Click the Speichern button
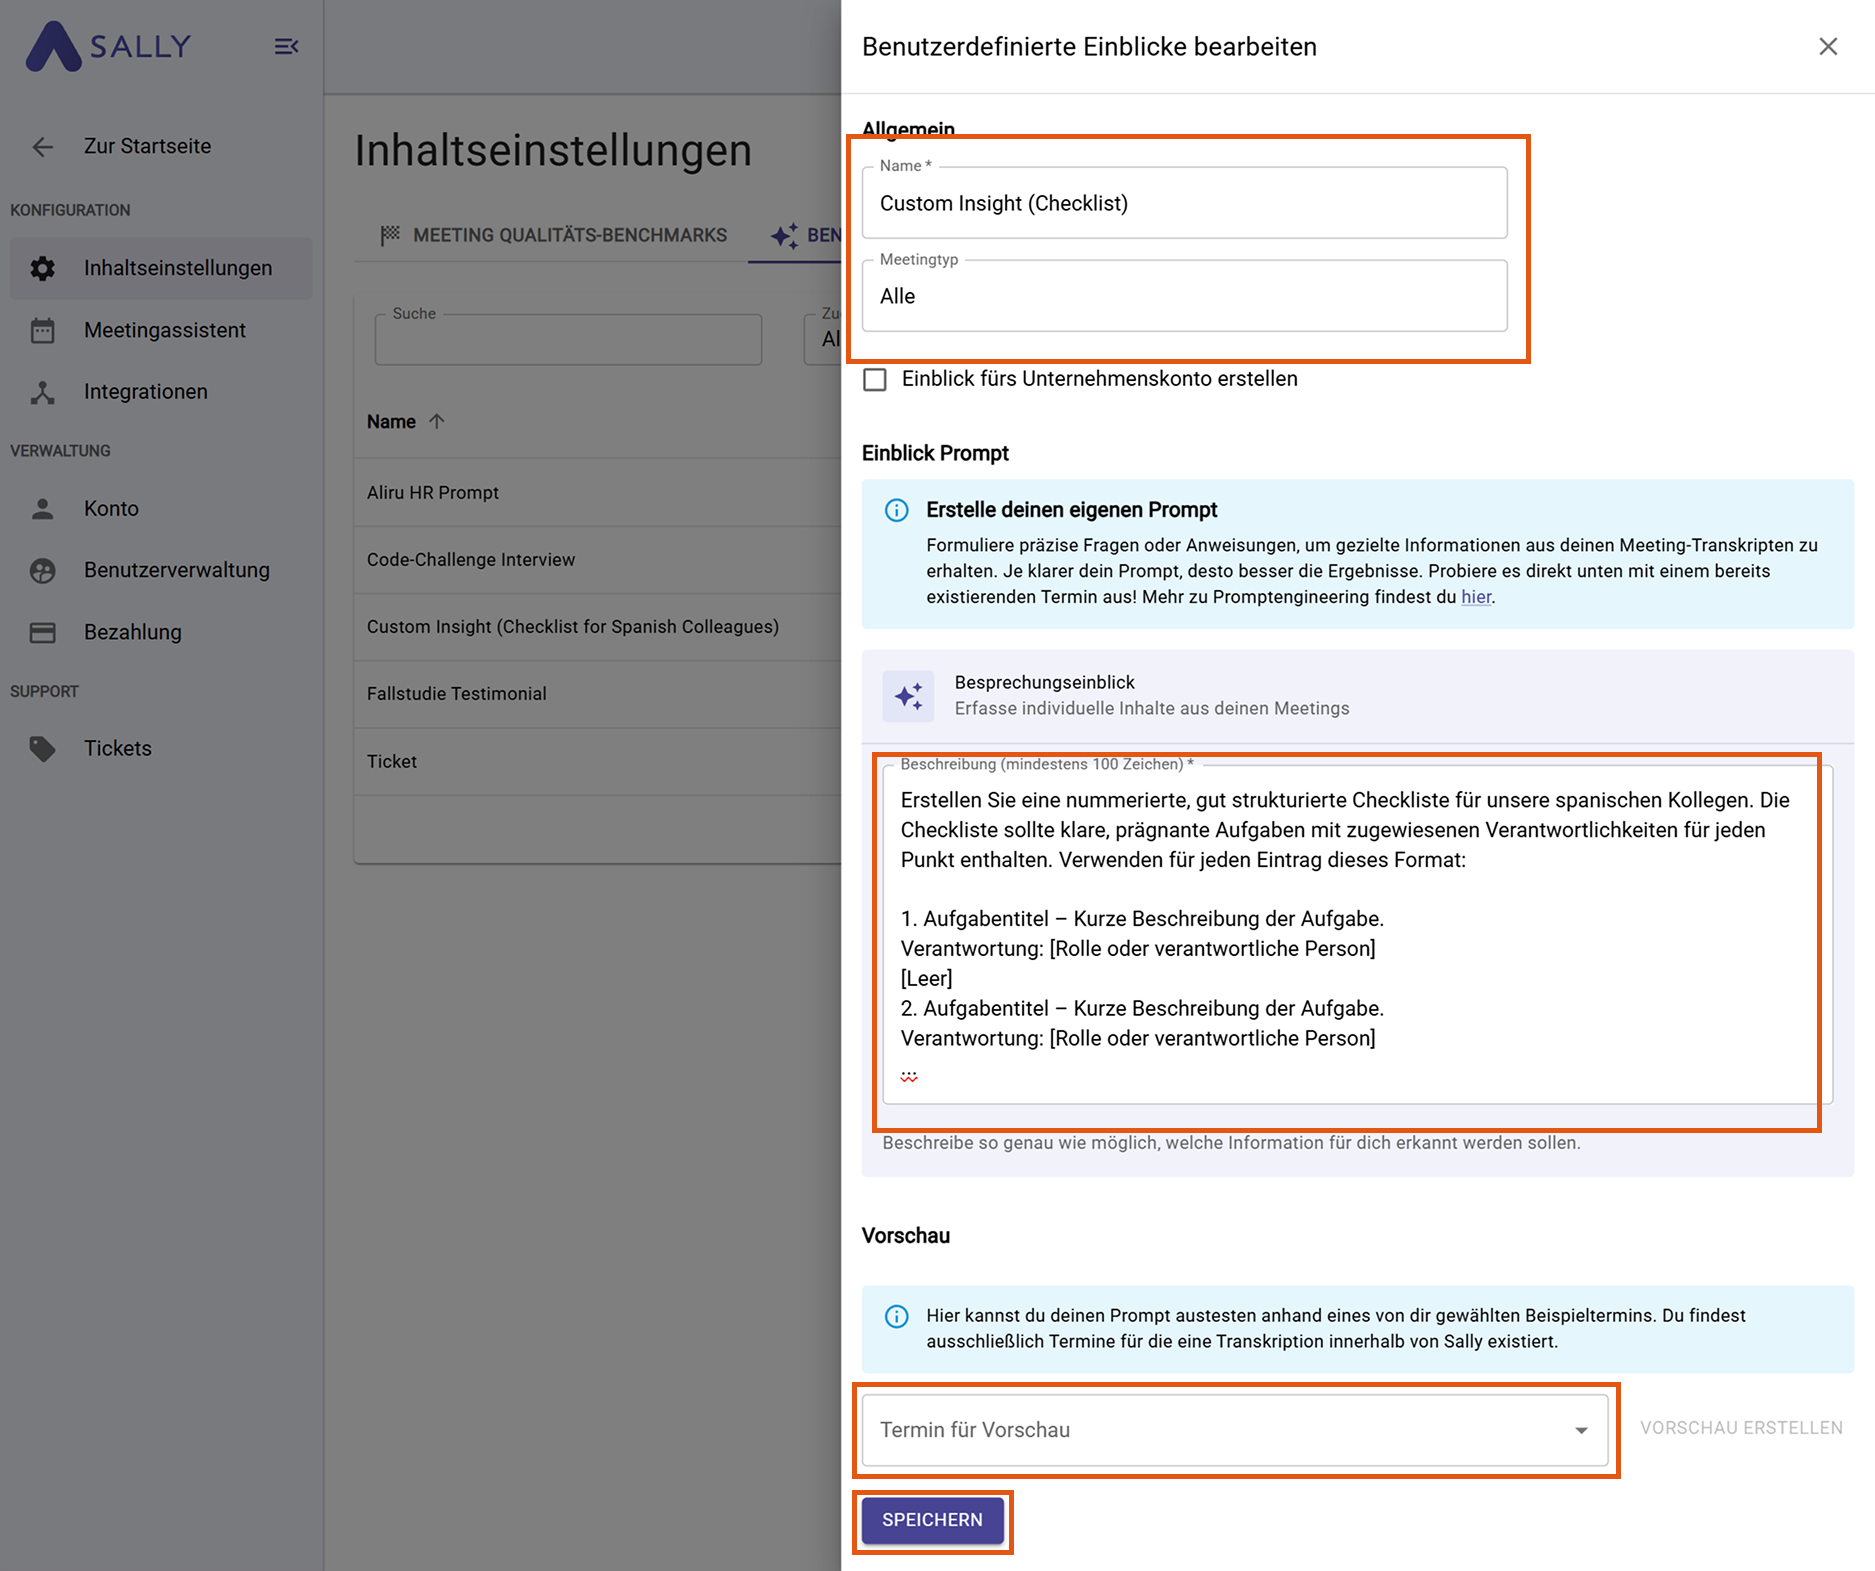1875x1571 pixels. pyautogui.click(x=932, y=1520)
